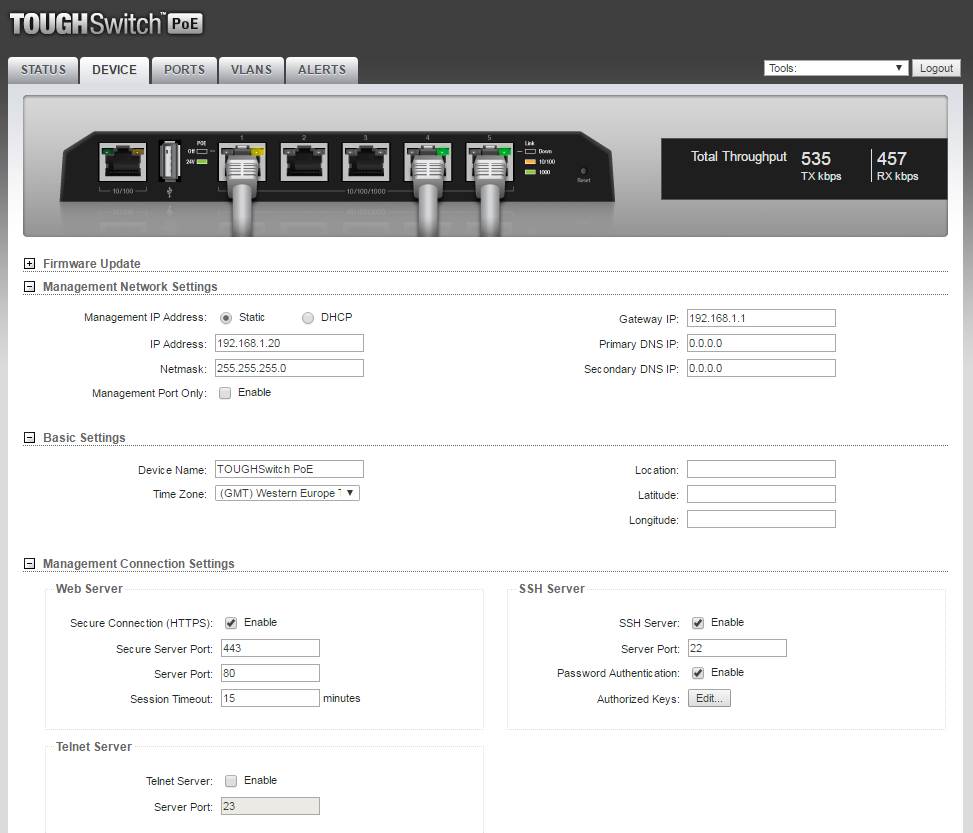Click port 4 on the switch diagram
This screenshot has height=833, width=973.
pyautogui.click(x=427, y=161)
